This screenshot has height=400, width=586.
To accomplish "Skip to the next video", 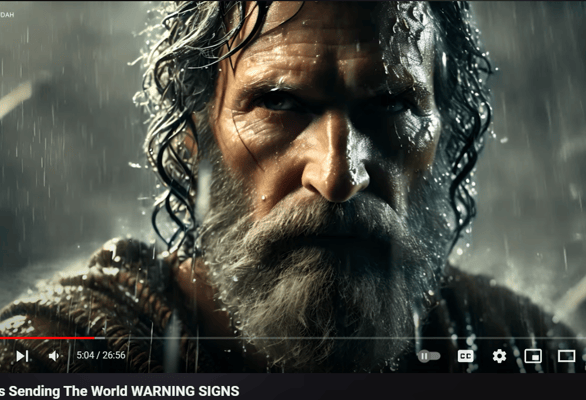I will (22, 356).
